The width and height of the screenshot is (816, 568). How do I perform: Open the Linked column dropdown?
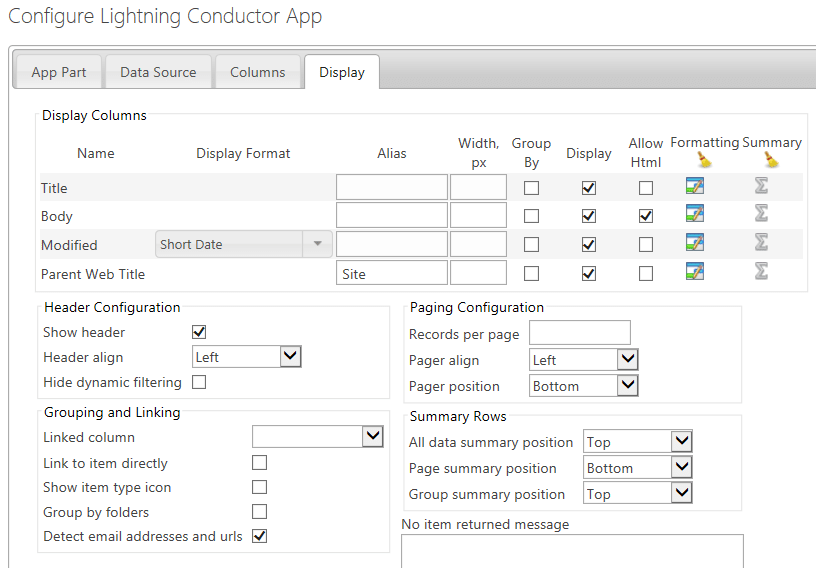(x=317, y=436)
